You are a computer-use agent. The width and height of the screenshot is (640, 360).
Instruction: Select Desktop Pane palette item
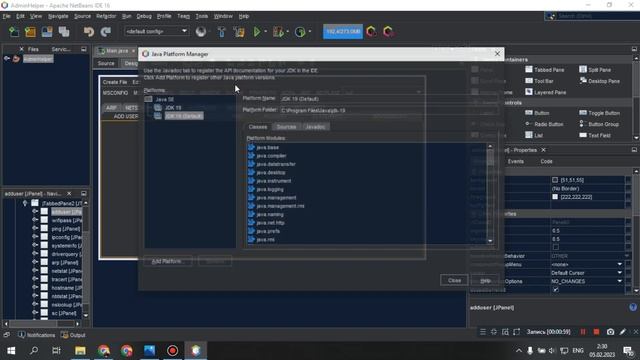pyautogui.click(x=599, y=81)
